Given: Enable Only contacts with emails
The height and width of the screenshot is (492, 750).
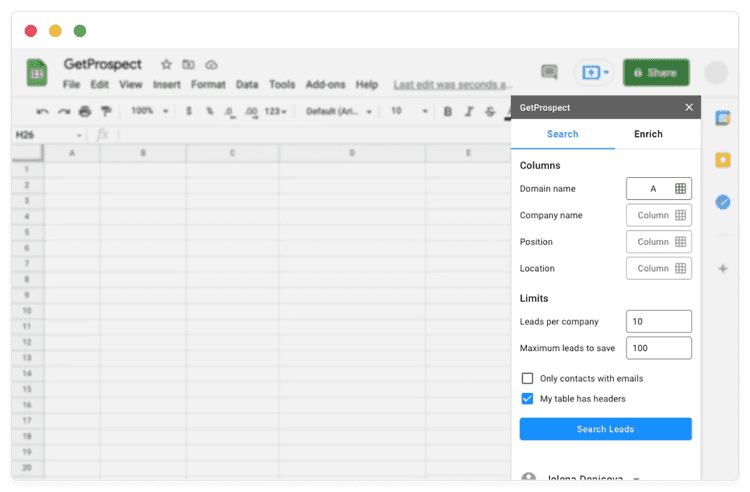Looking at the screenshot, I should (x=527, y=378).
